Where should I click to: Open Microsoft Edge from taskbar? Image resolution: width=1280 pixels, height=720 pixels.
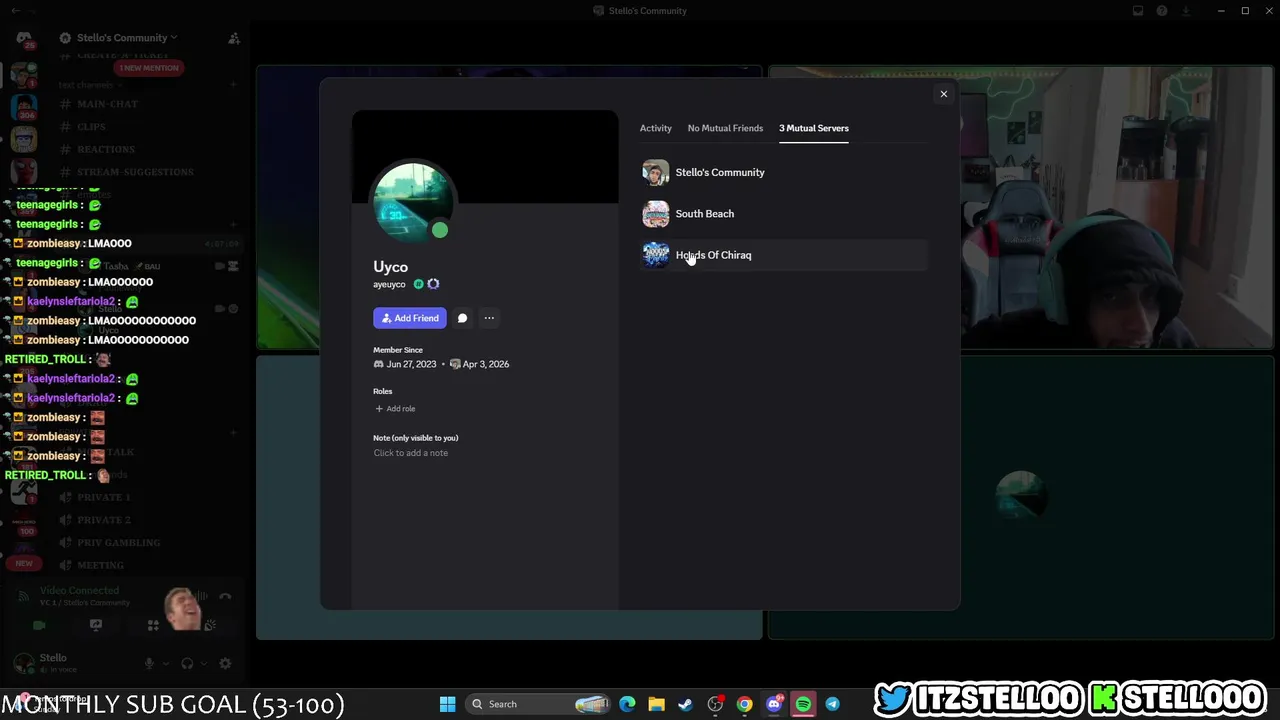click(x=627, y=704)
